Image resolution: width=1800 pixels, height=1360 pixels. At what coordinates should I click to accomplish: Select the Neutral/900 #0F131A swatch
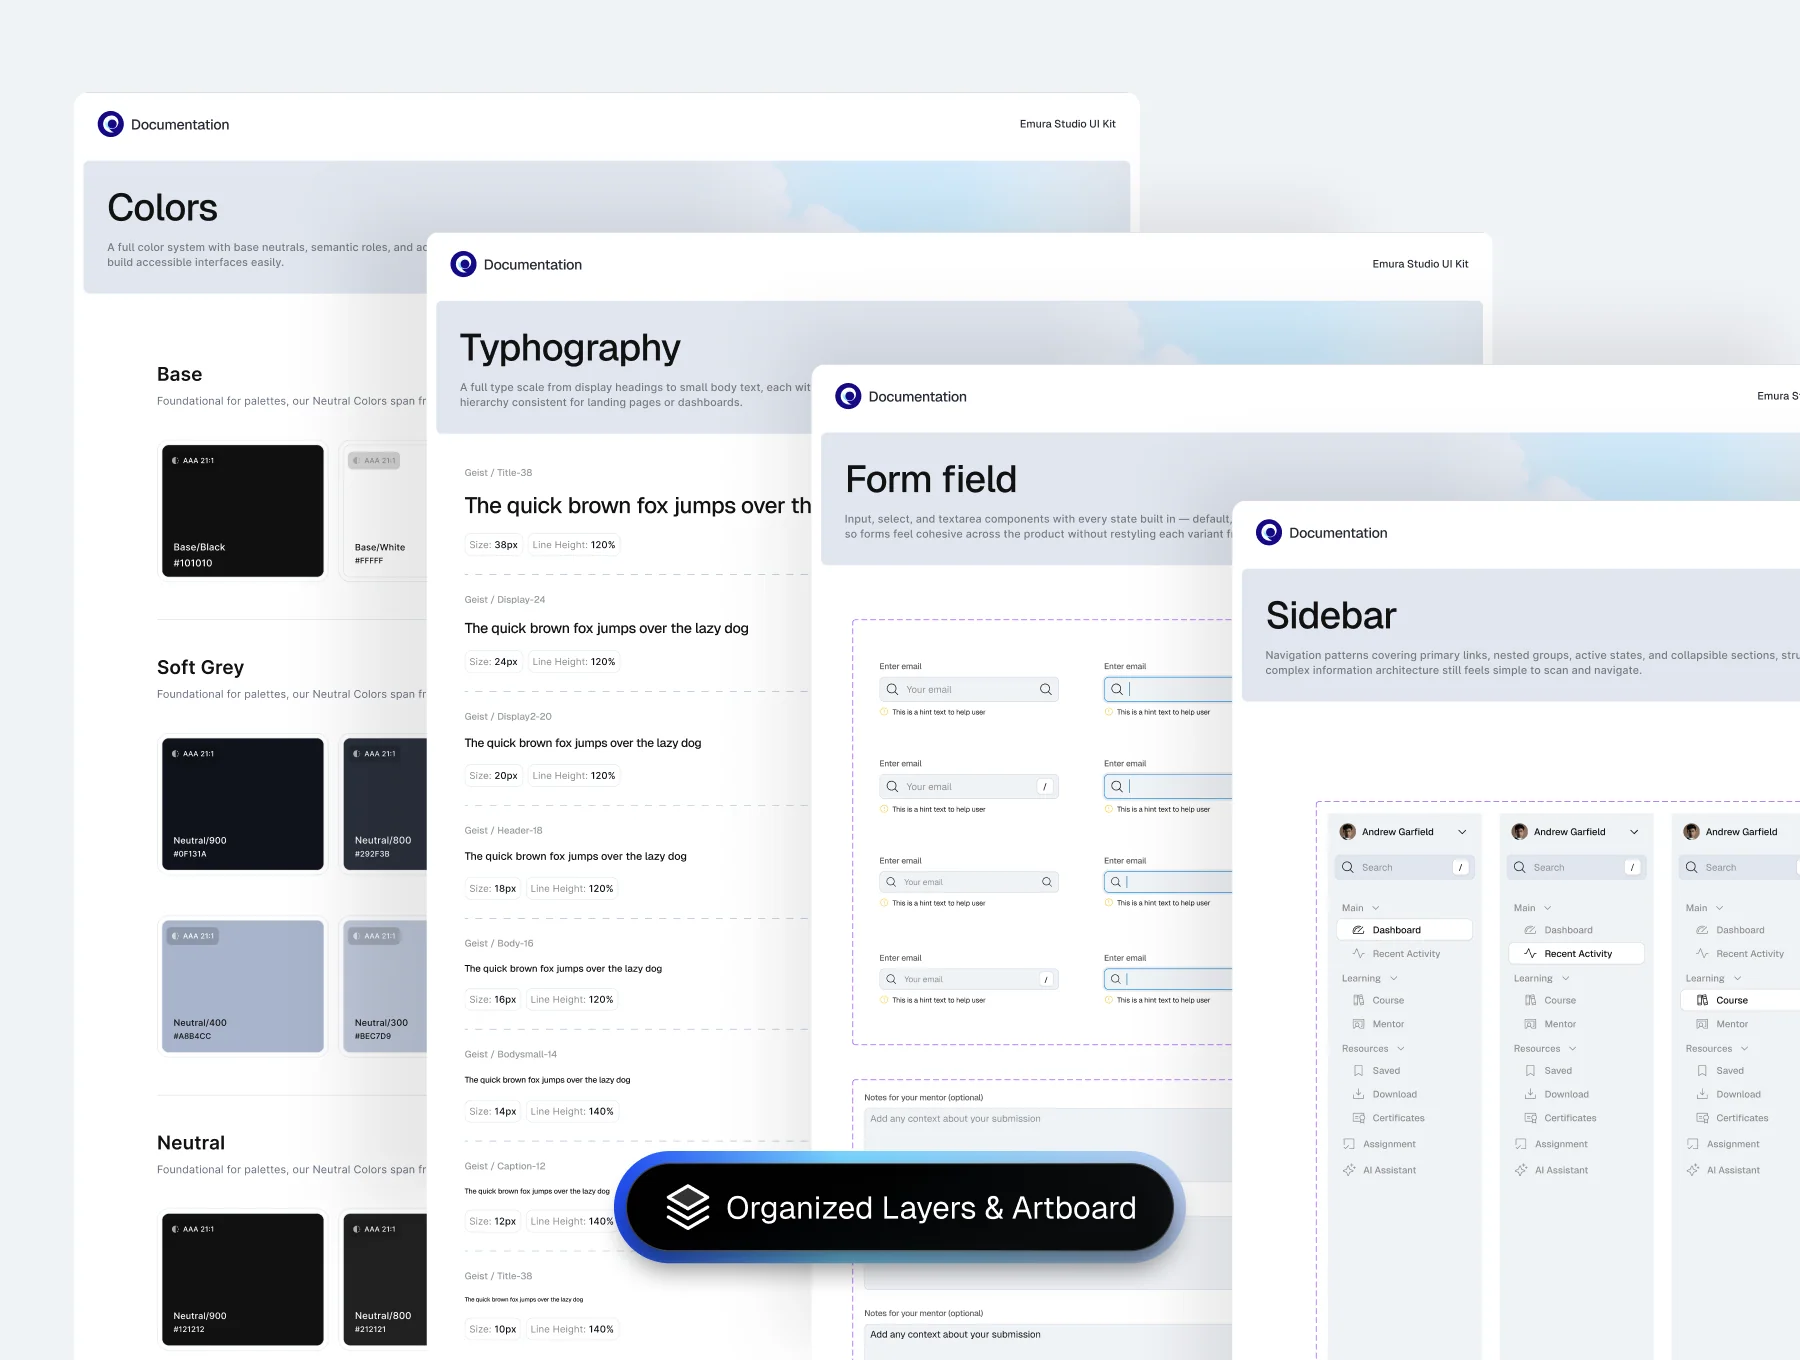[x=243, y=804]
